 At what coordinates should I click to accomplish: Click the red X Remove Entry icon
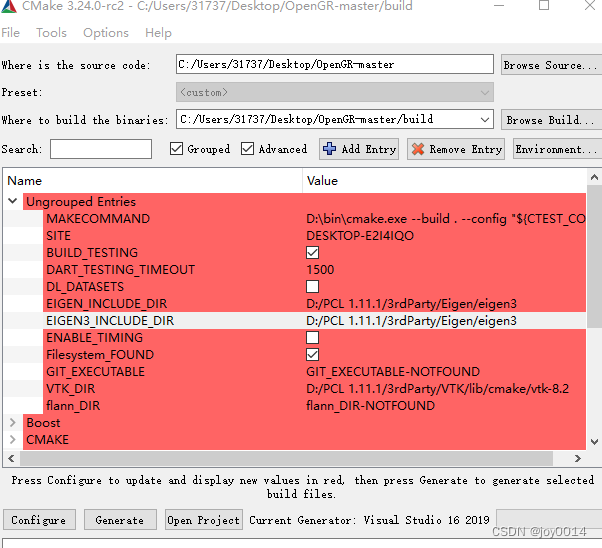[x=418, y=149]
